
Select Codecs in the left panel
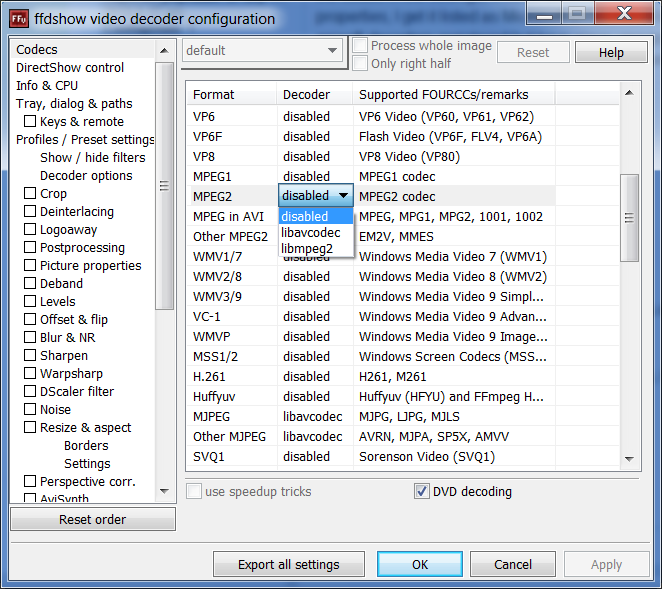[37, 50]
